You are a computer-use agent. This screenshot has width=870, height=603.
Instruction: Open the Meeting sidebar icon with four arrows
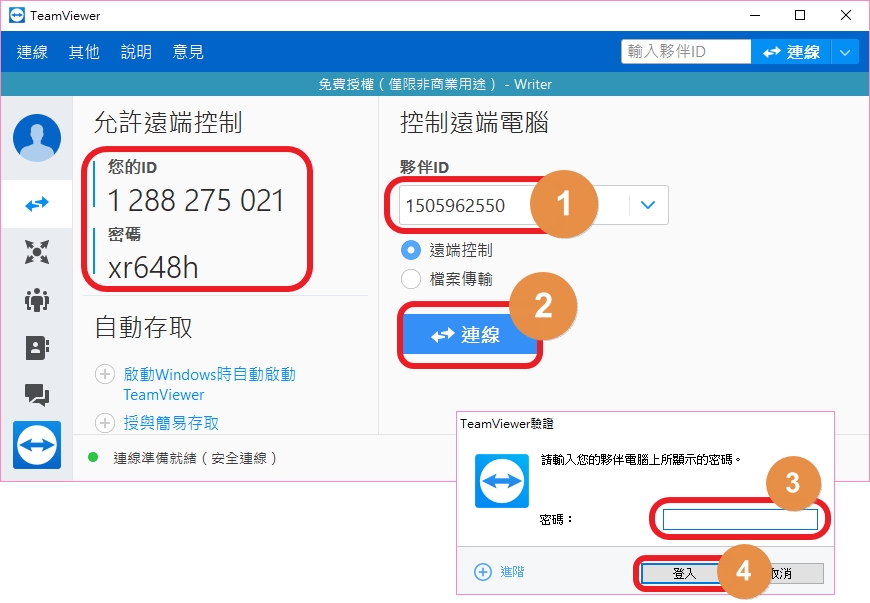[x=37, y=252]
